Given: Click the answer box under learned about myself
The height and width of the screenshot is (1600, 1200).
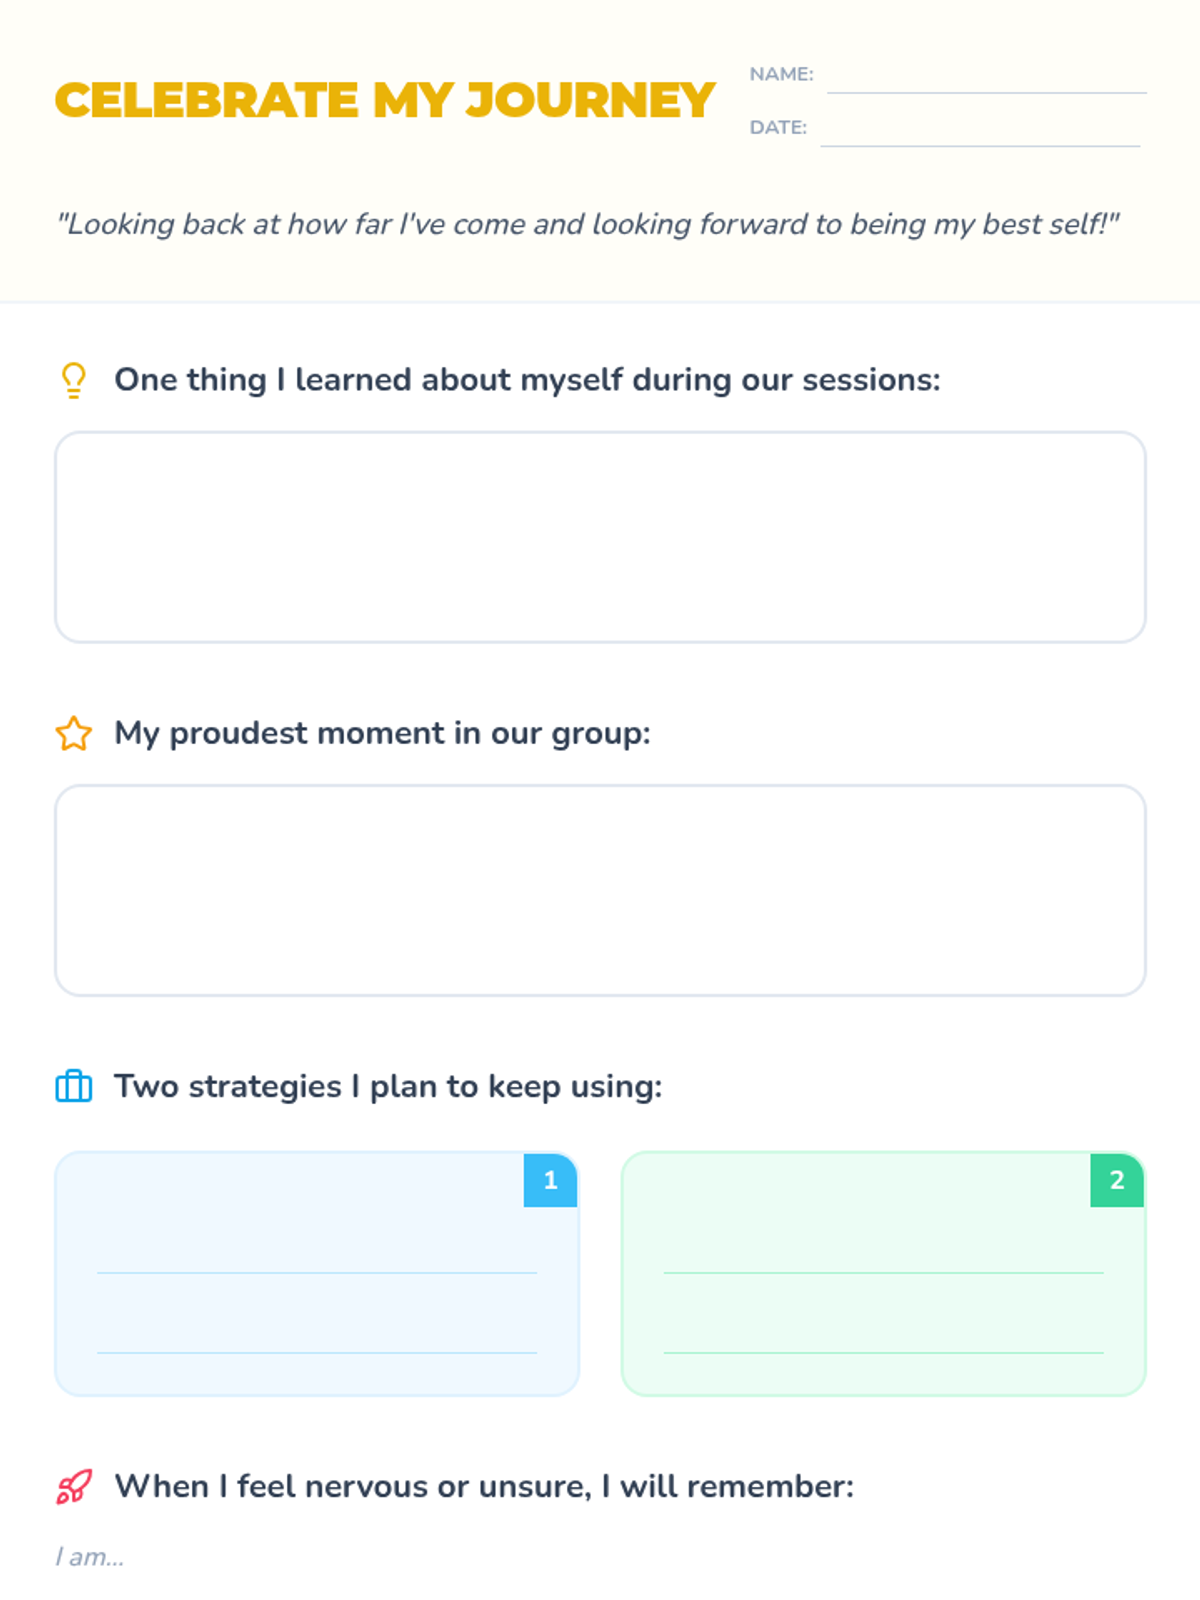Looking at the screenshot, I should point(600,537).
